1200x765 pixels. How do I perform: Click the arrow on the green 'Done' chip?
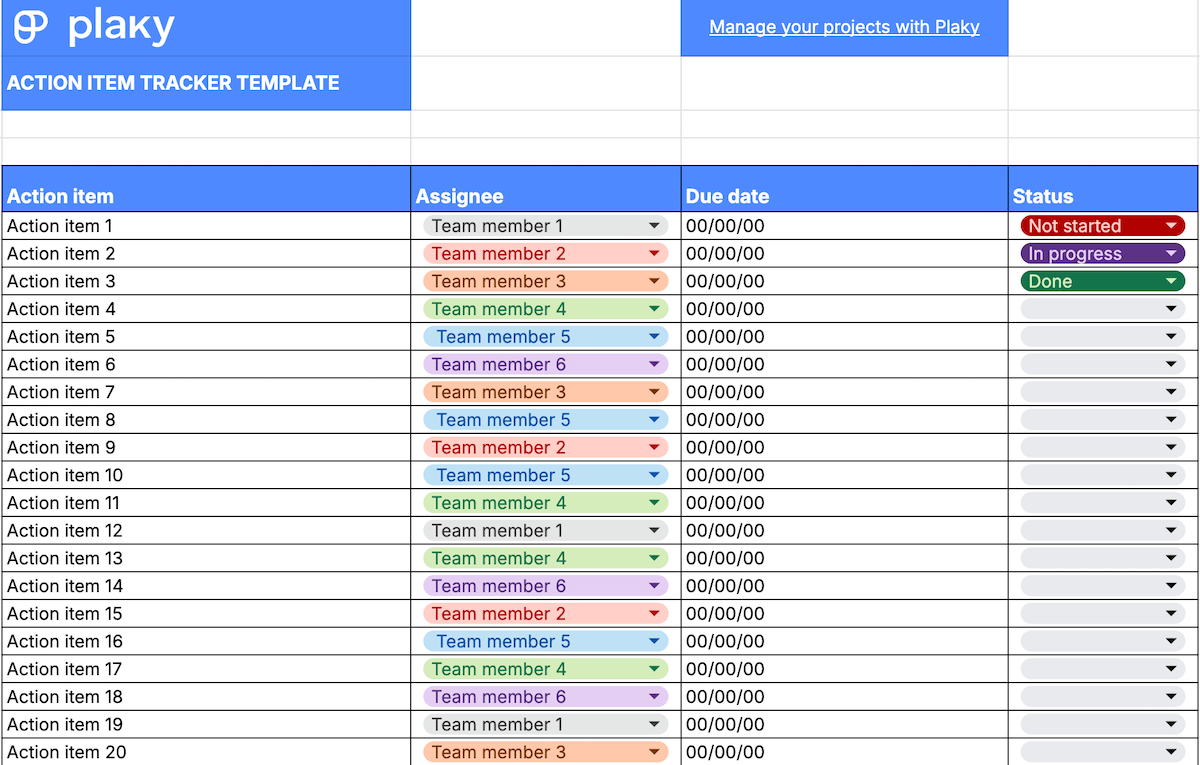pyautogui.click(x=1171, y=282)
